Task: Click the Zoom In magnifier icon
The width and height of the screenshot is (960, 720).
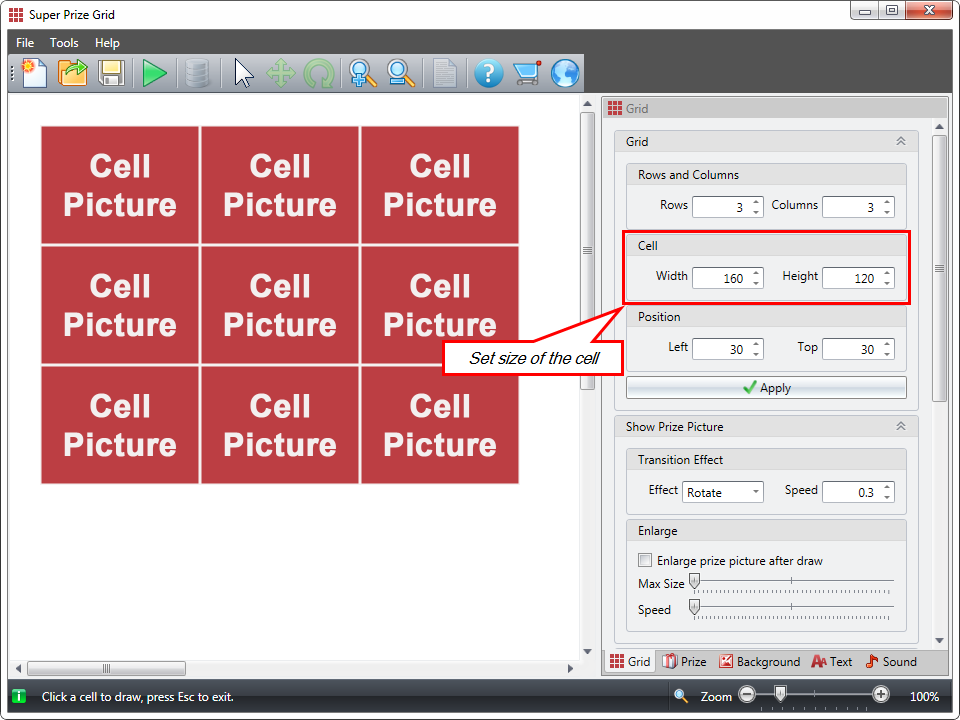Action: pyautogui.click(x=362, y=73)
